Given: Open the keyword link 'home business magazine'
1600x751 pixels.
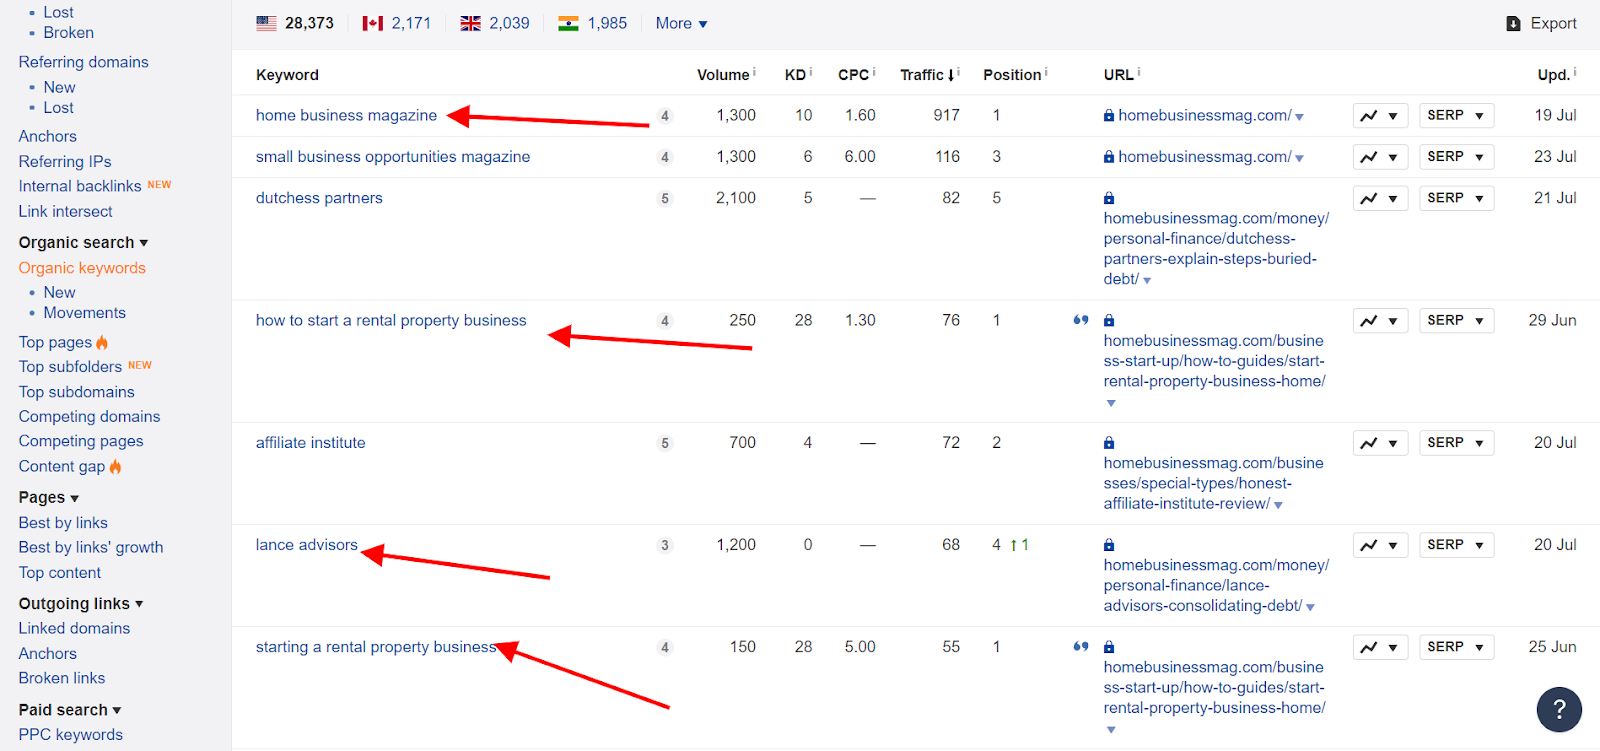Looking at the screenshot, I should click(x=346, y=115).
